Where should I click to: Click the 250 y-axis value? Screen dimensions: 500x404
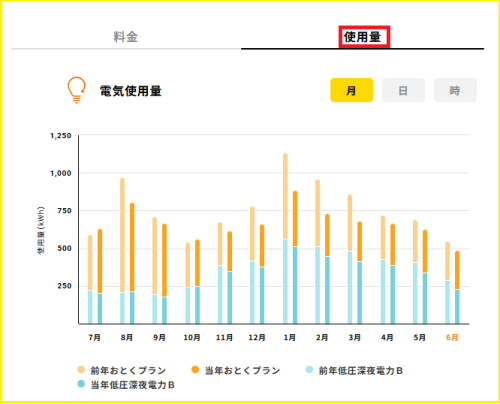coord(64,286)
